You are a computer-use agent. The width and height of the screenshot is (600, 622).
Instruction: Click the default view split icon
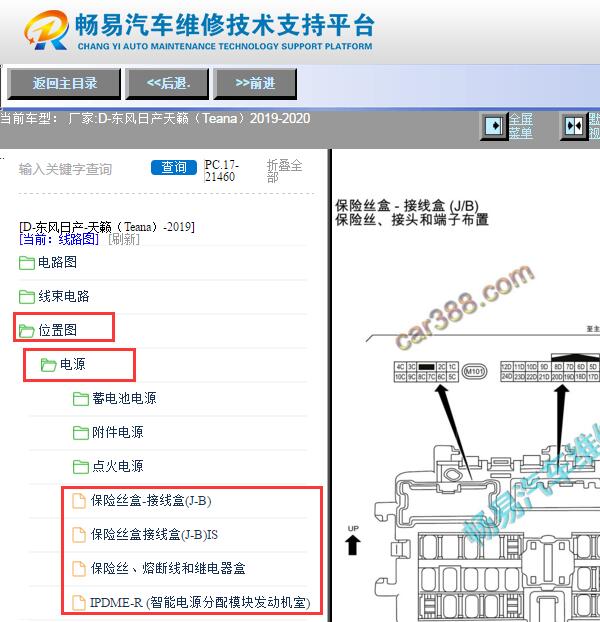click(x=574, y=126)
